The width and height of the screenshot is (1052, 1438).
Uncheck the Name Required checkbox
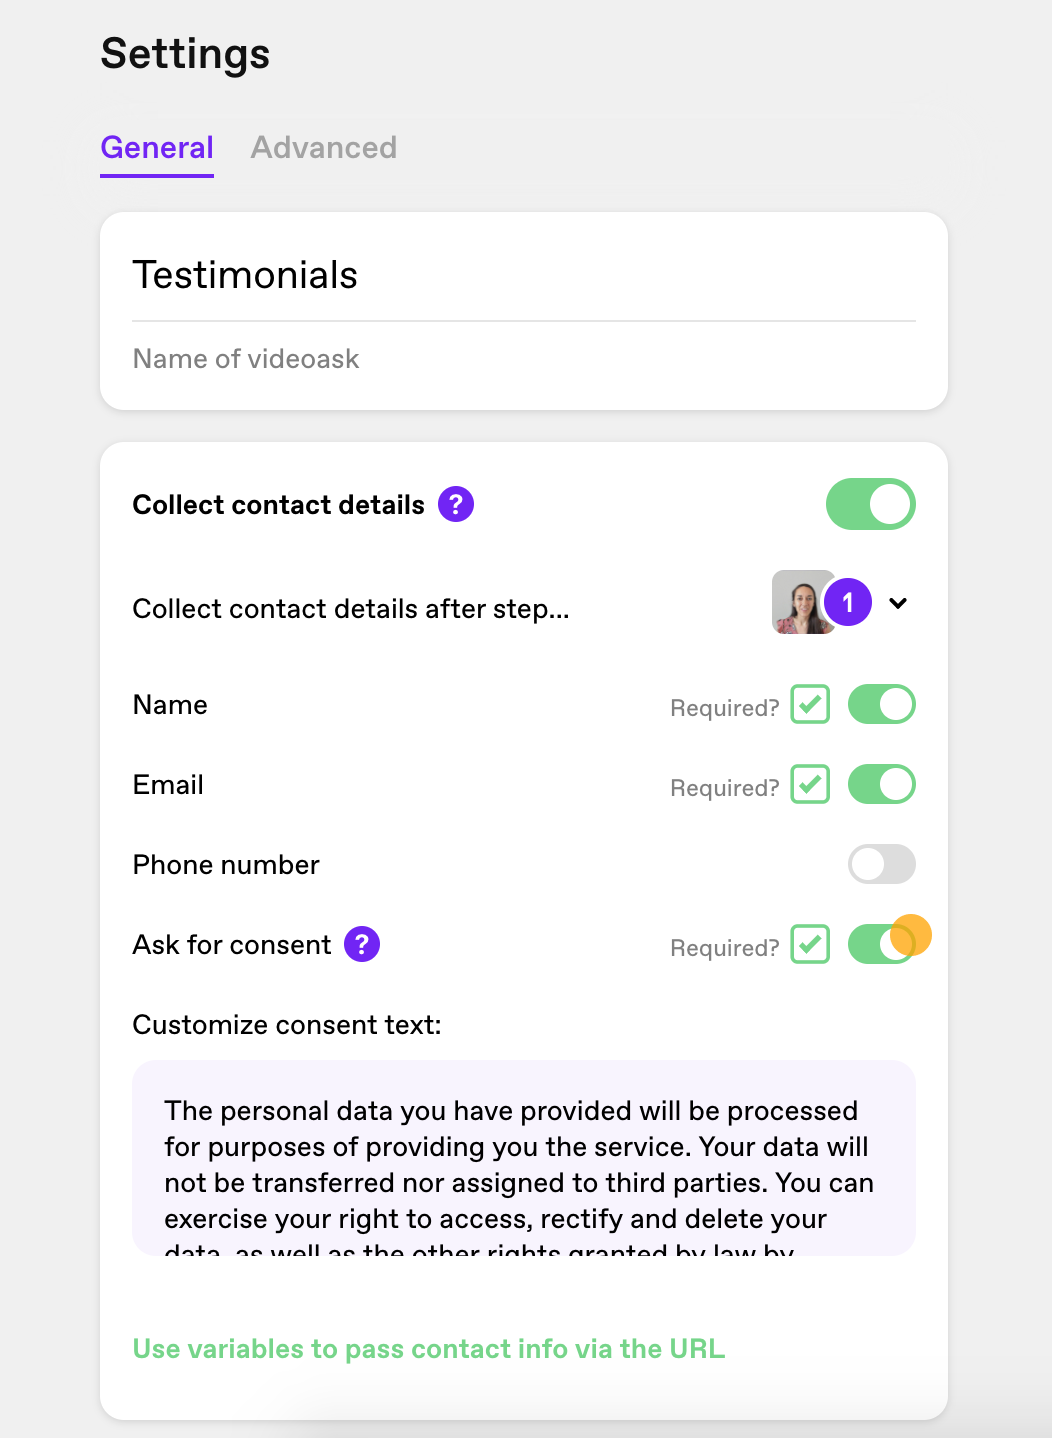[810, 704]
